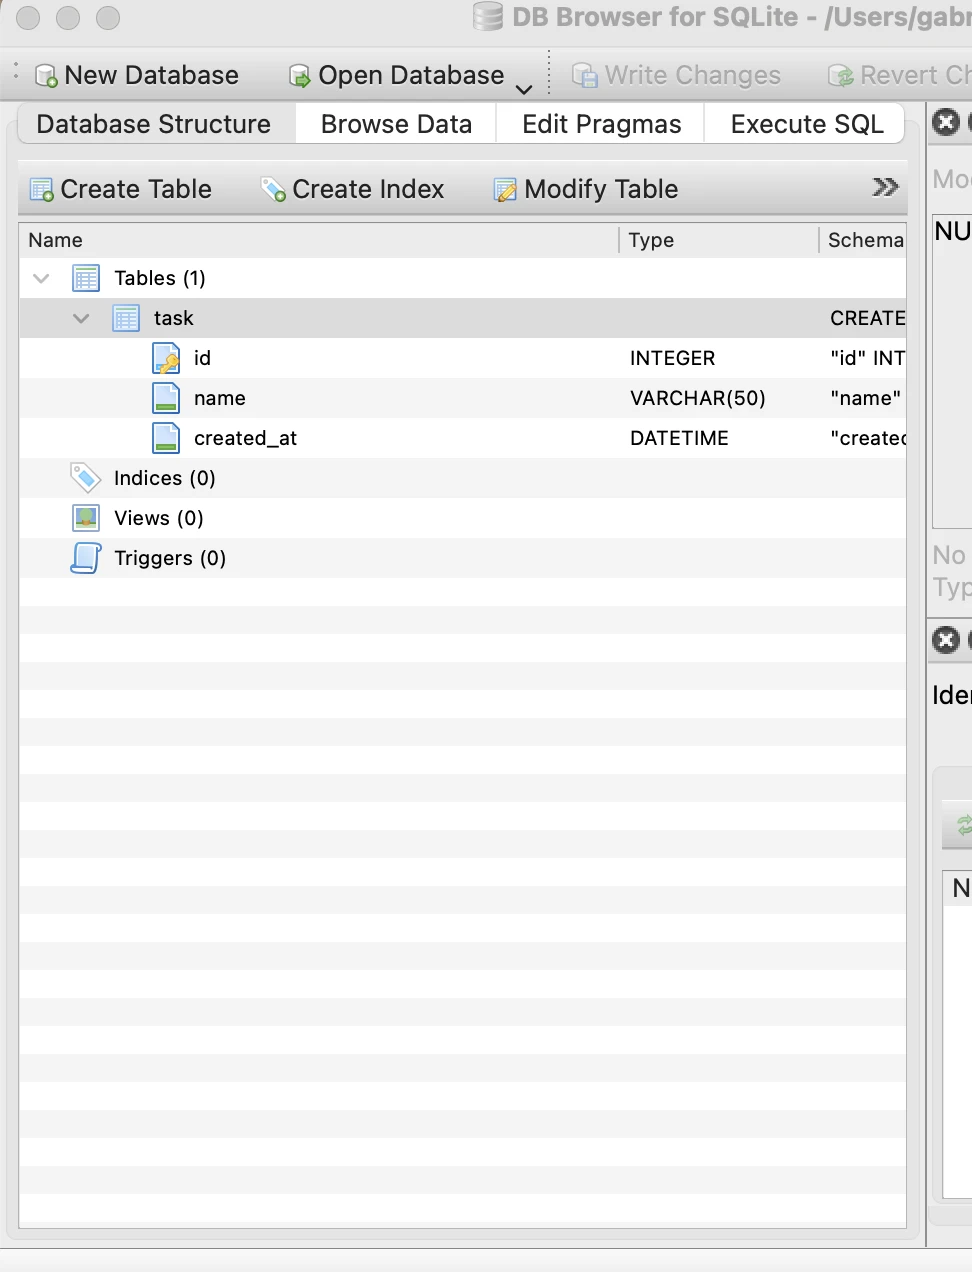Collapse the Tables (1) tree node
The width and height of the screenshot is (972, 1272).
41,278
